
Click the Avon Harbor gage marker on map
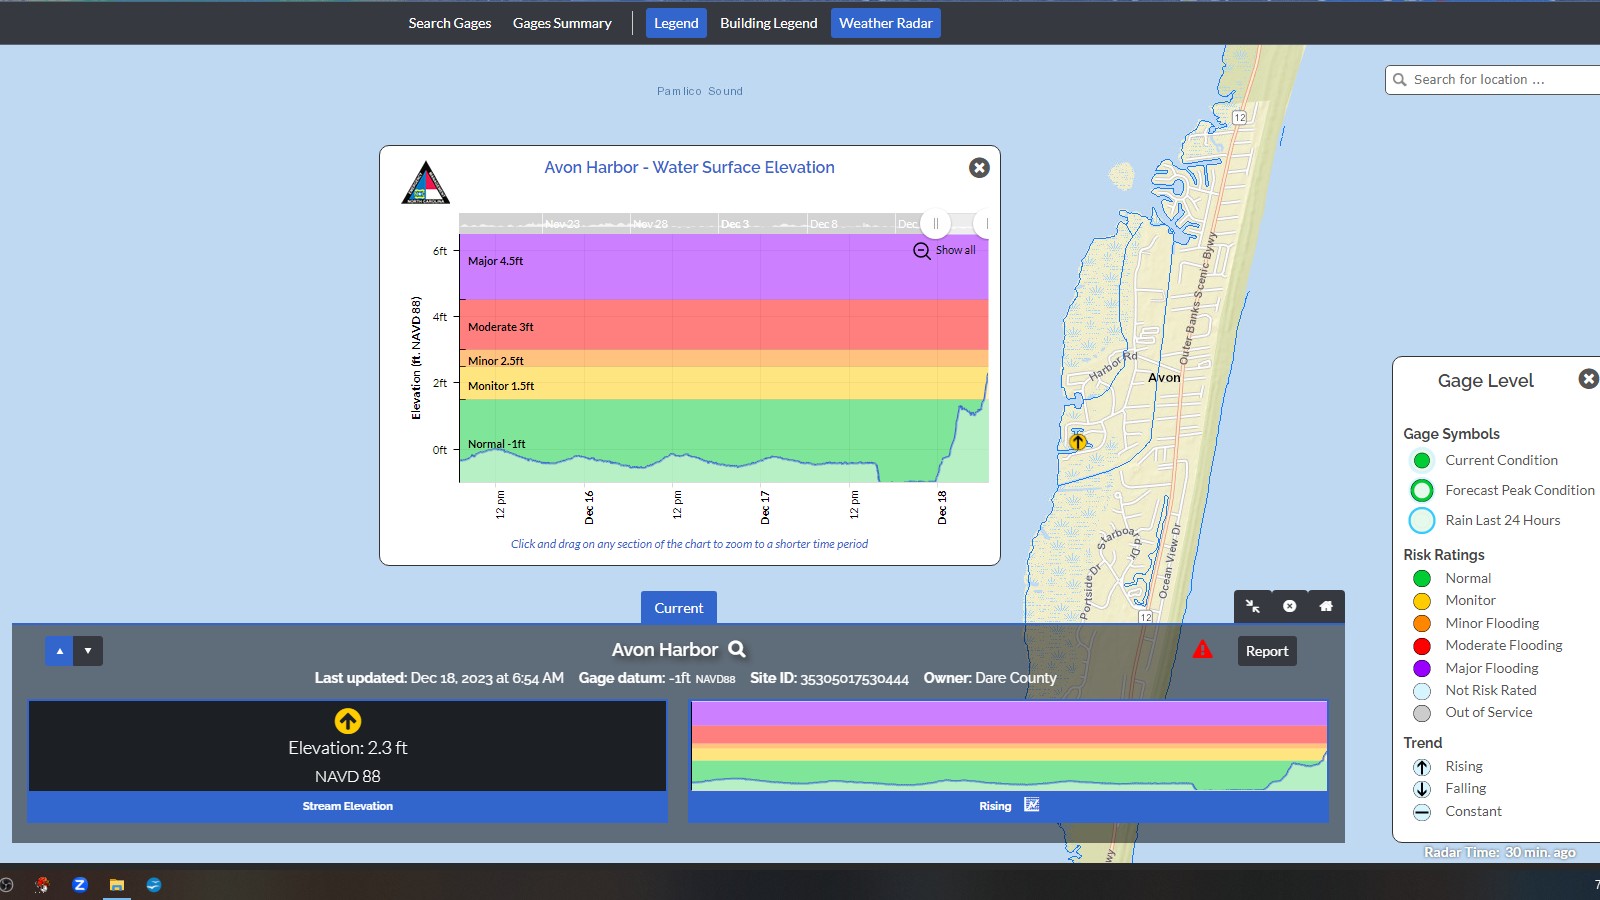tap(1077, 441)
